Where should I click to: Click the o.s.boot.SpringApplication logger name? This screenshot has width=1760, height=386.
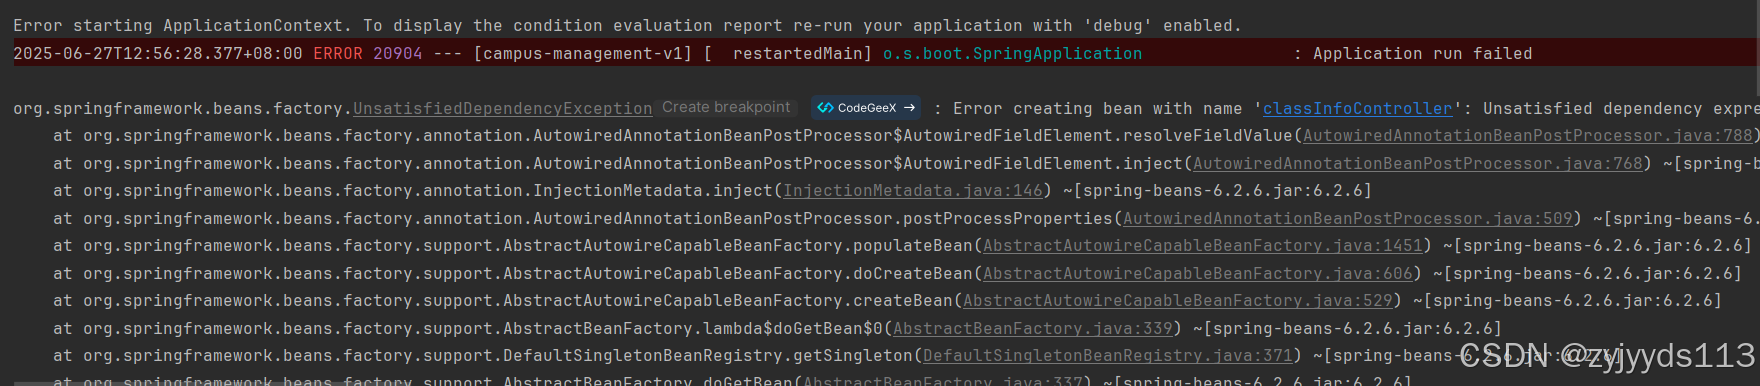(1012, 54)
